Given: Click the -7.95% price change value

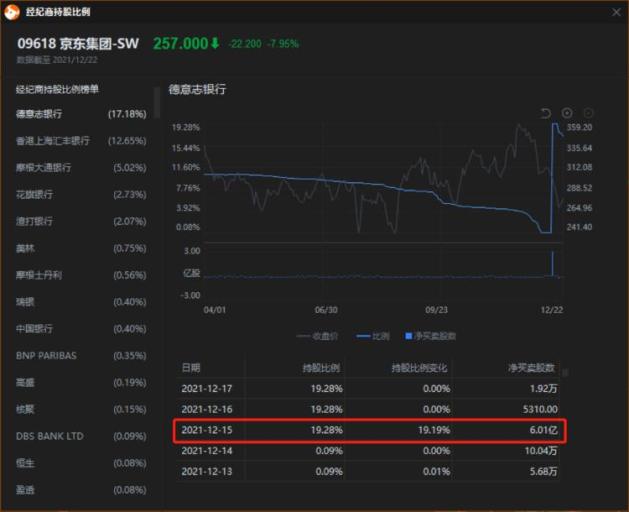Looking at the screenshot, I should [284, 44].
